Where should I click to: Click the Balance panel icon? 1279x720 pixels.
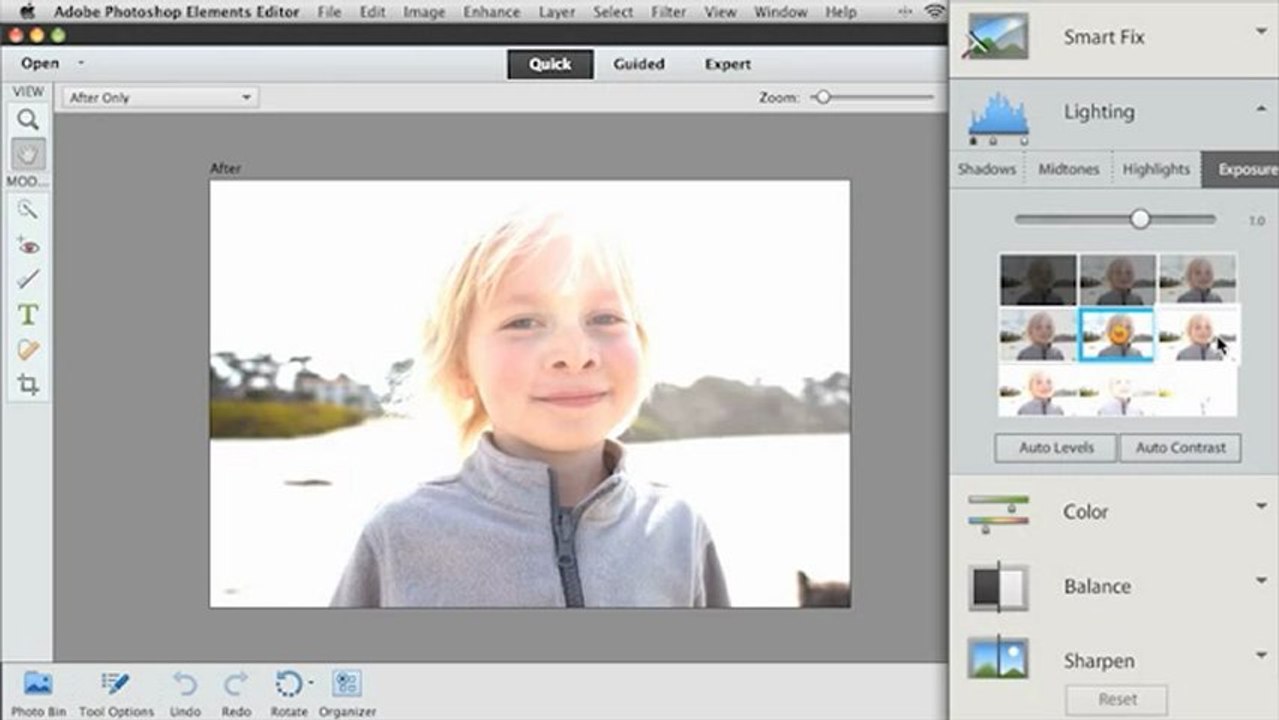pos(998,587)
